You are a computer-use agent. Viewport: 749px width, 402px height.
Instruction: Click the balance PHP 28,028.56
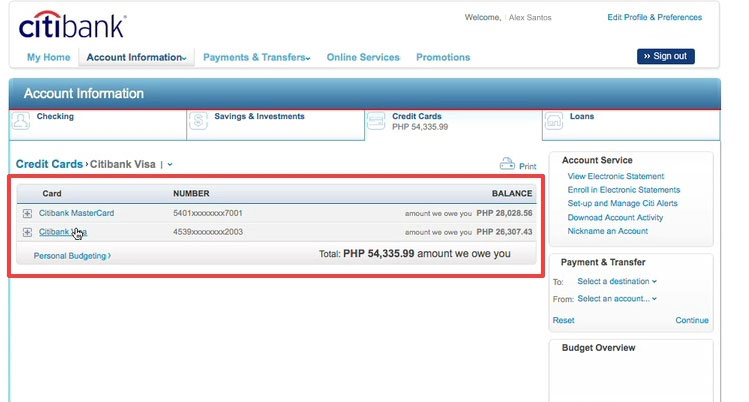click(504, 213)
